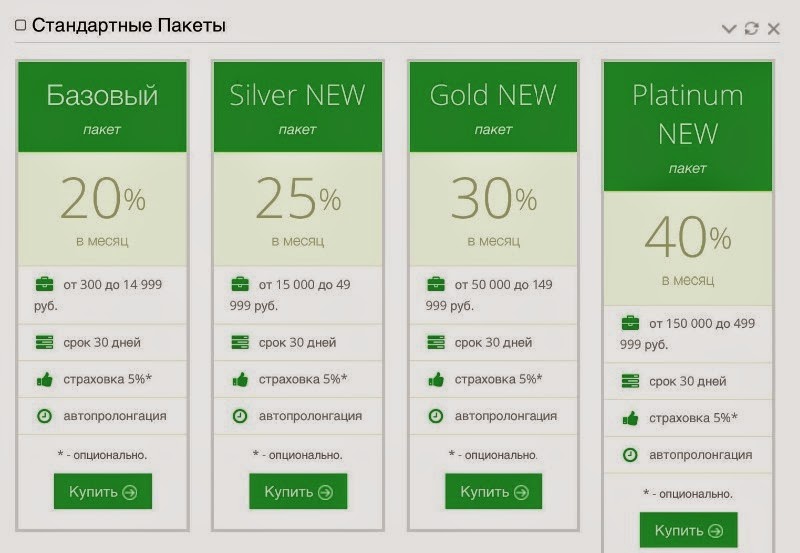Collapse the panel using the chevron arrow
Screen dimensions: 800x553
729,29
